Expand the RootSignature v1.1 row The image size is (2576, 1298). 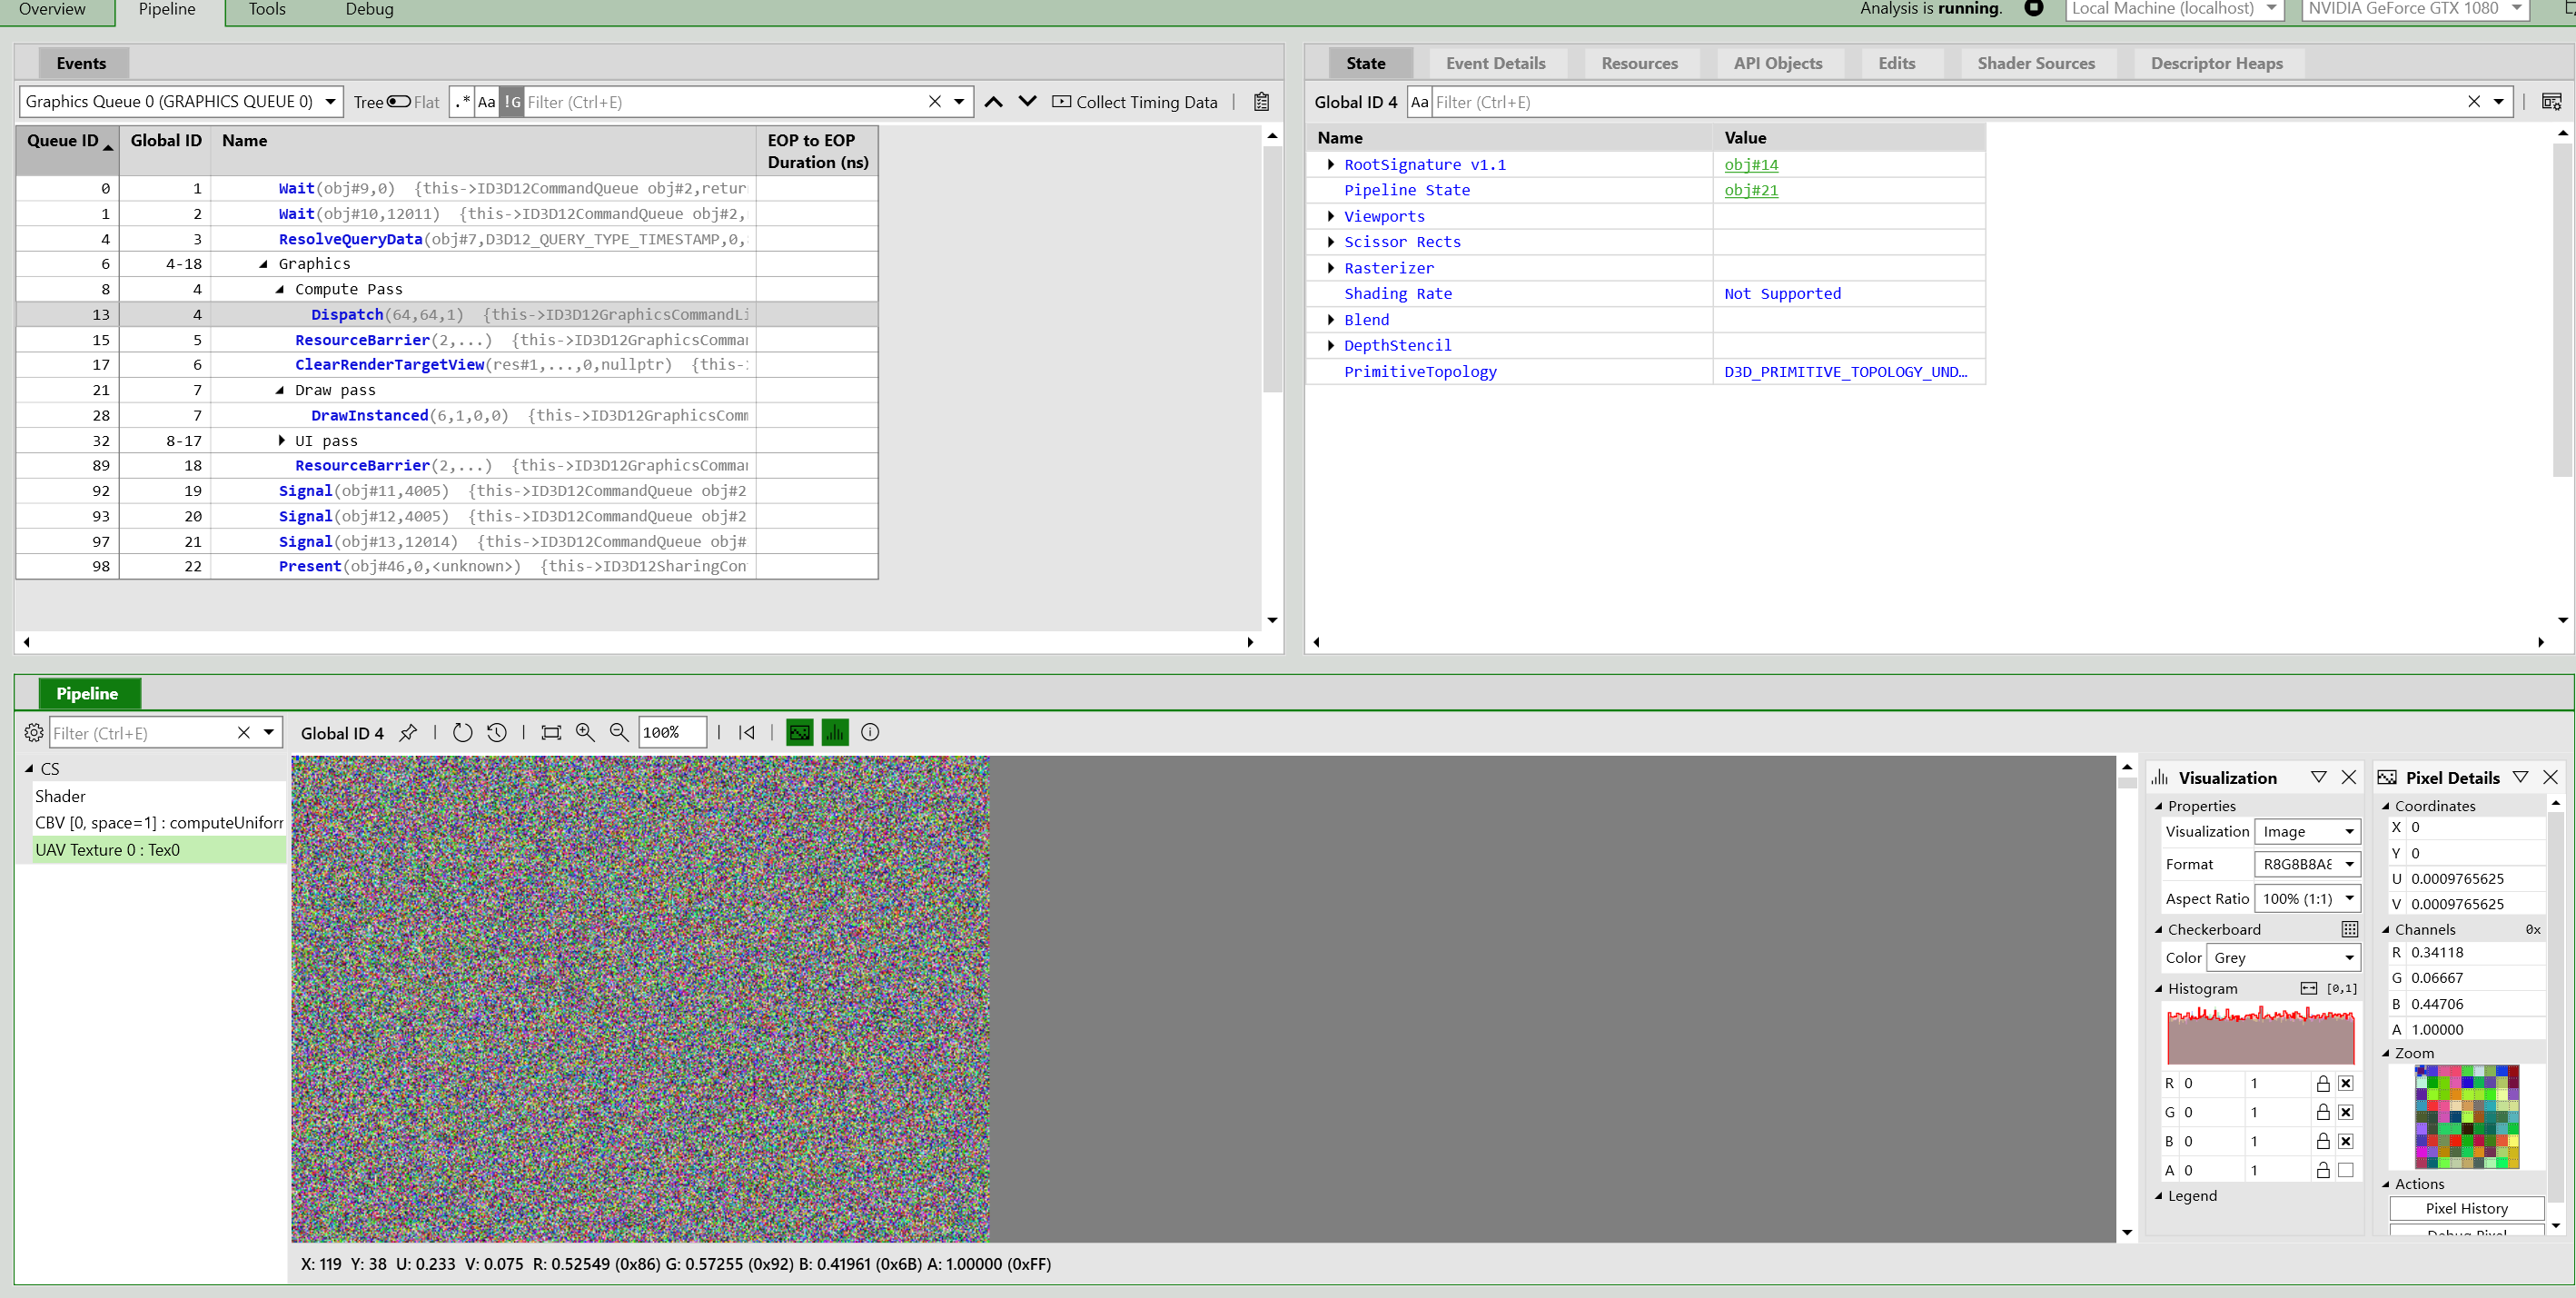point(1330,164)
